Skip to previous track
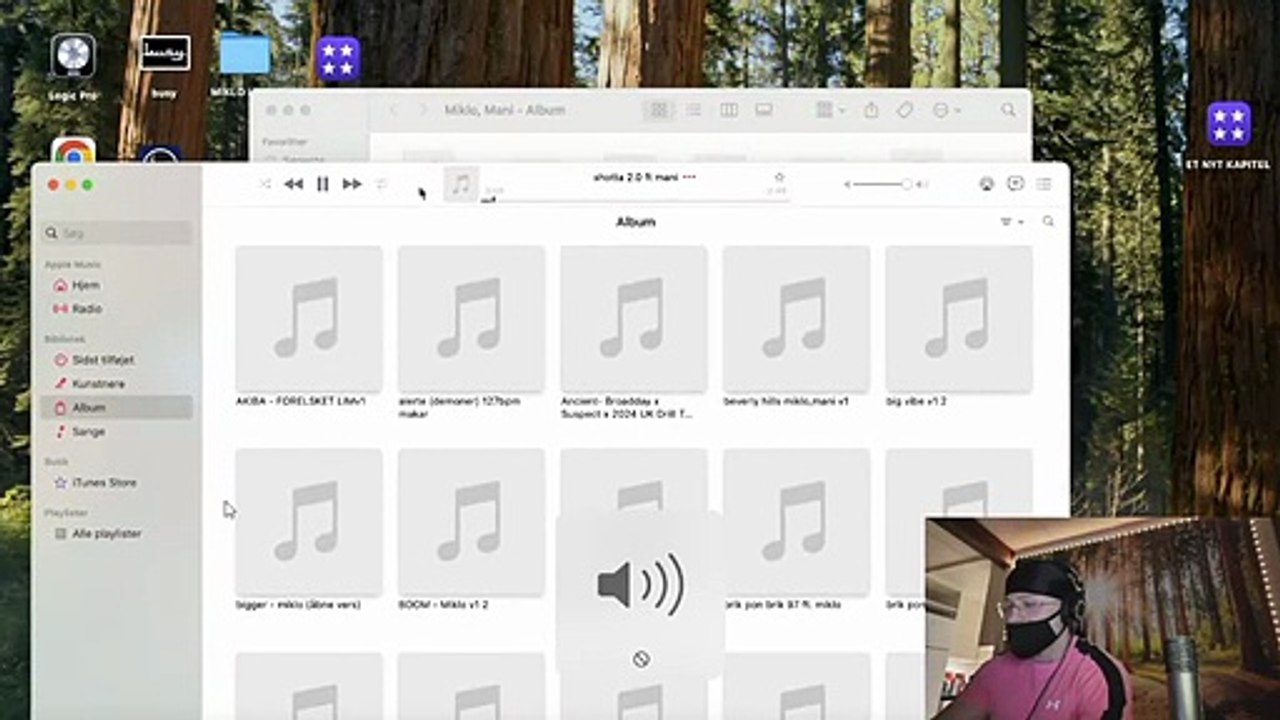Screen dimensions: 1280x720 point(293,184)
